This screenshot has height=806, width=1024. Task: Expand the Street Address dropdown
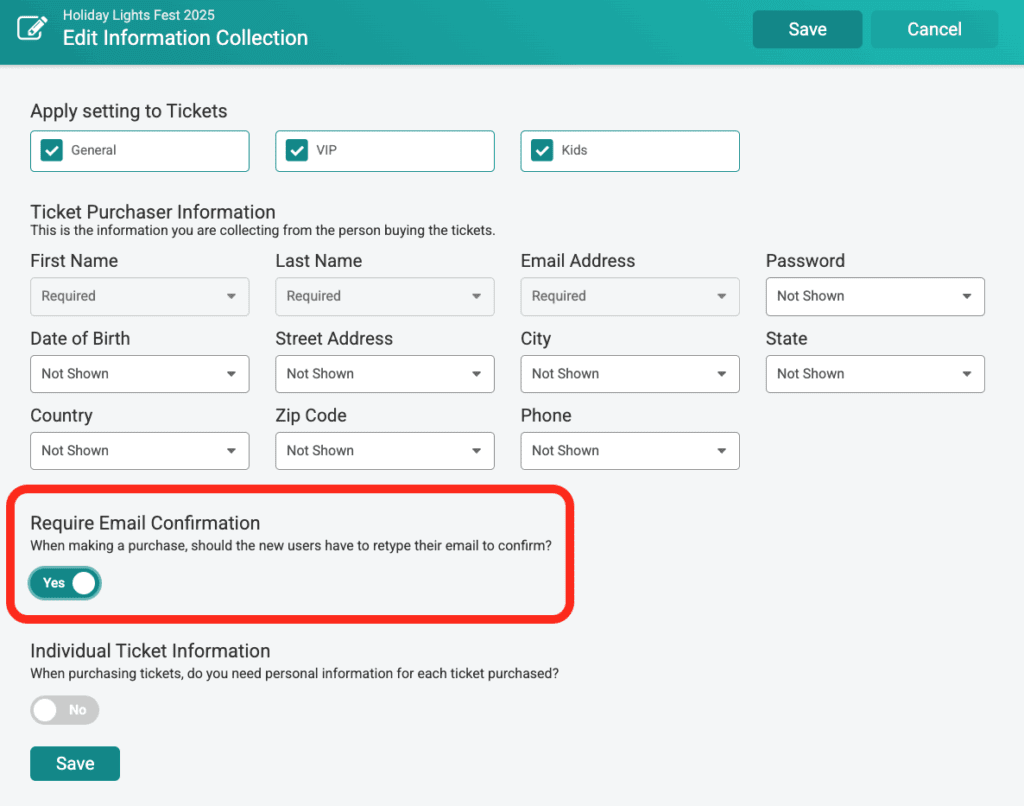point(384,374)
